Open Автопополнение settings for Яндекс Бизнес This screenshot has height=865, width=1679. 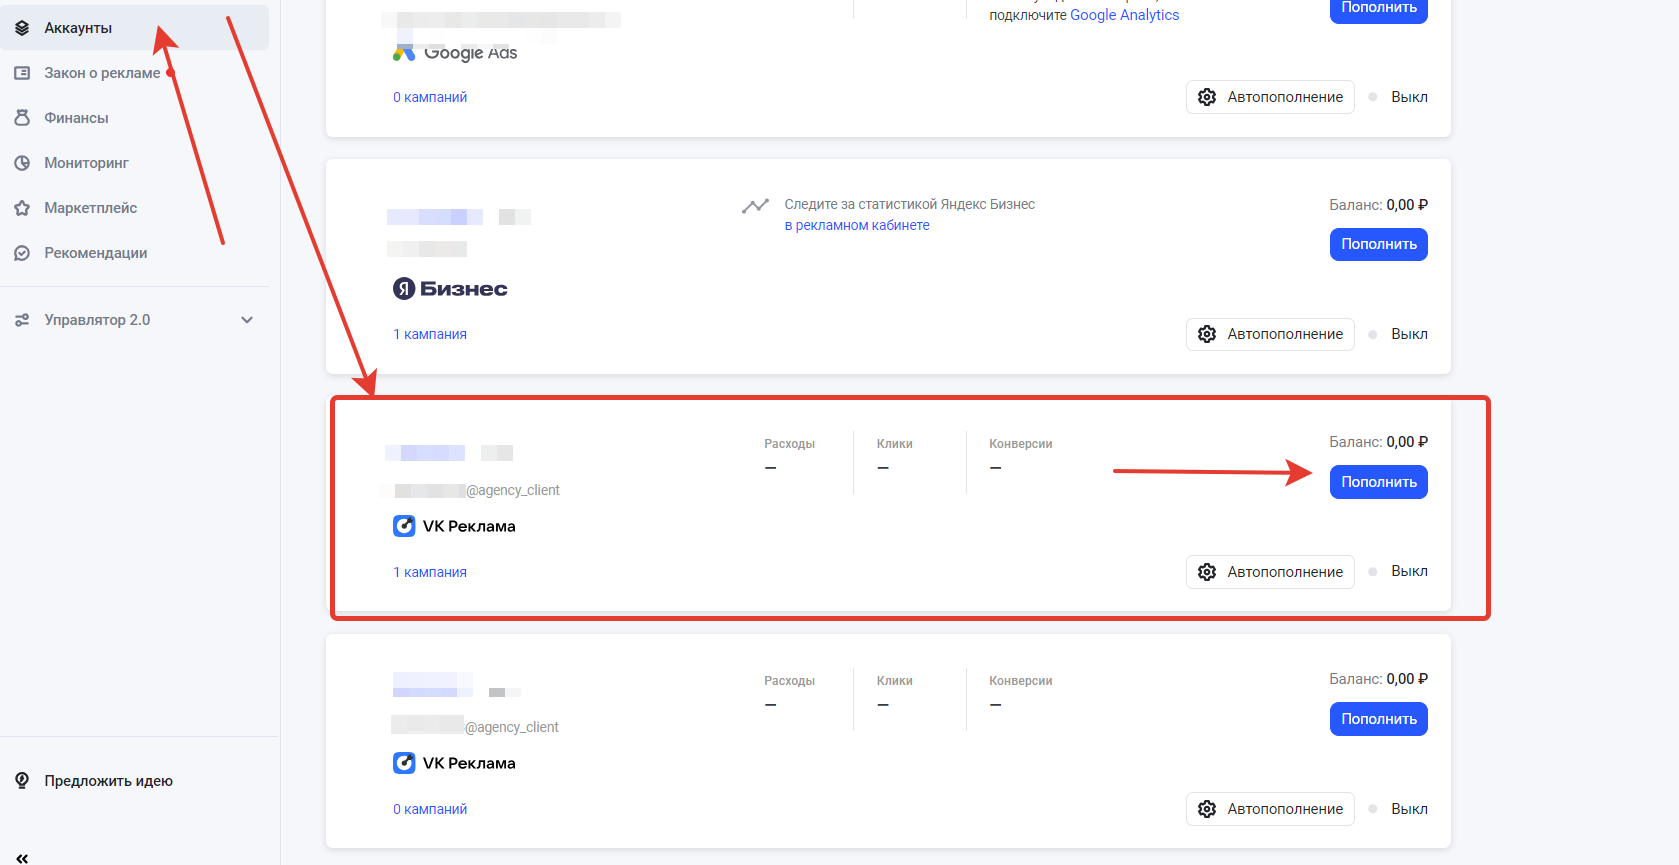point(1270,334)
